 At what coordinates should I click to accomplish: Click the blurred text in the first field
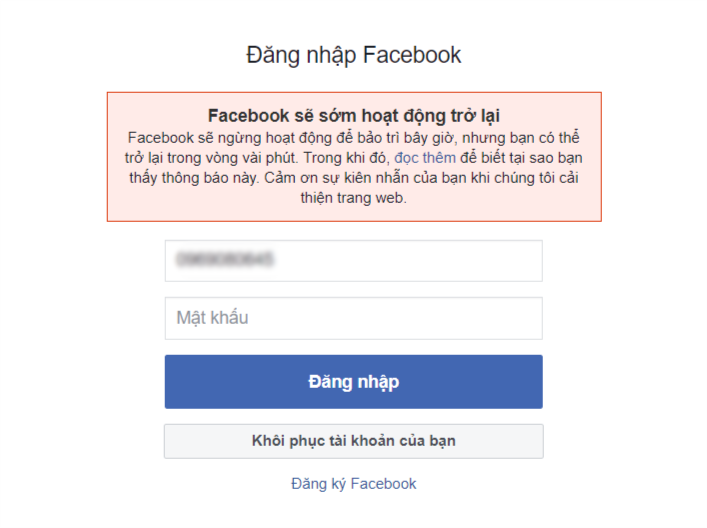[x=225, y=259]
